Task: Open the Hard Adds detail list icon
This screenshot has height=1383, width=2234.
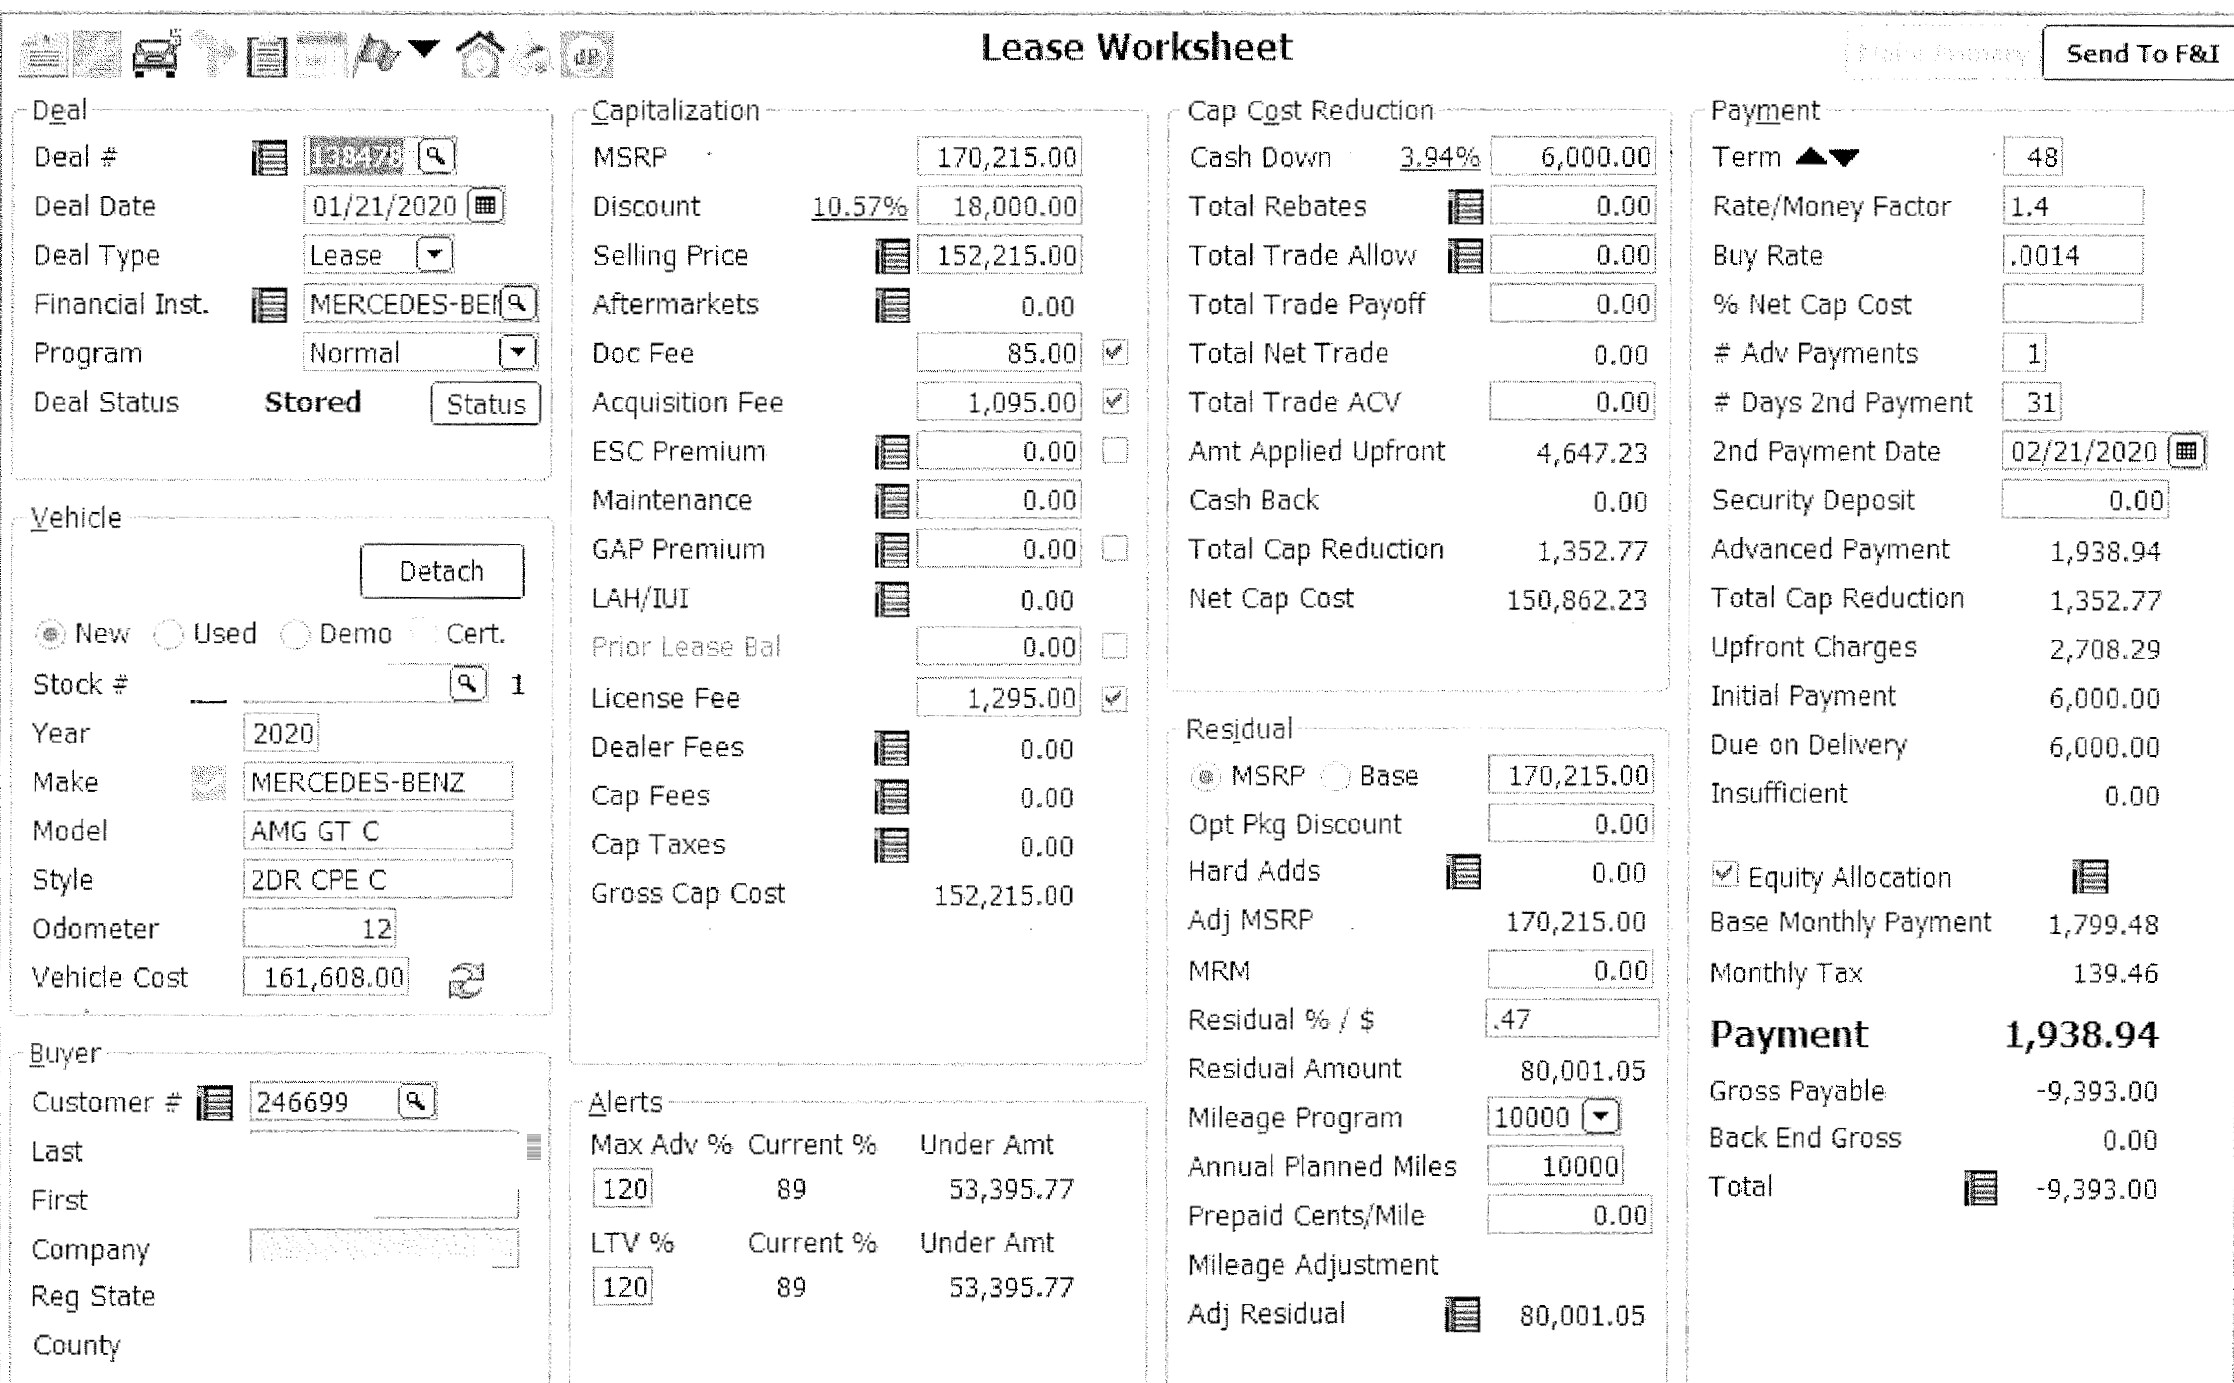Action: [x=1463, y=872]
